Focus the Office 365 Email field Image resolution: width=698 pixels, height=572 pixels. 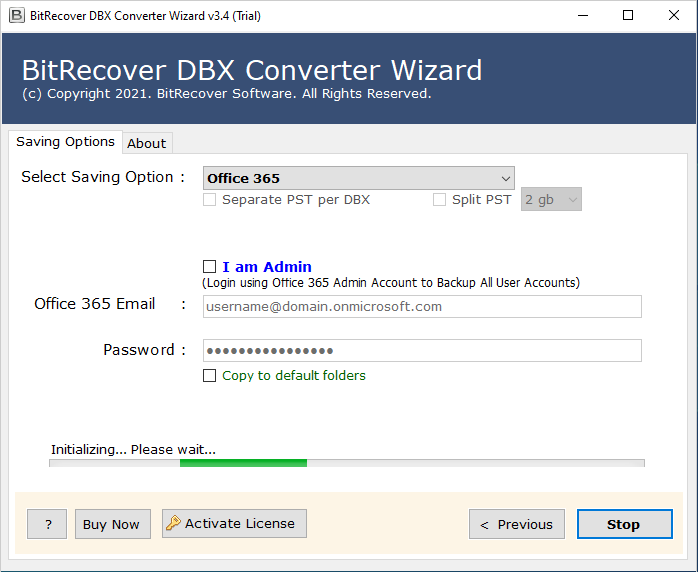tap(422, 306)
